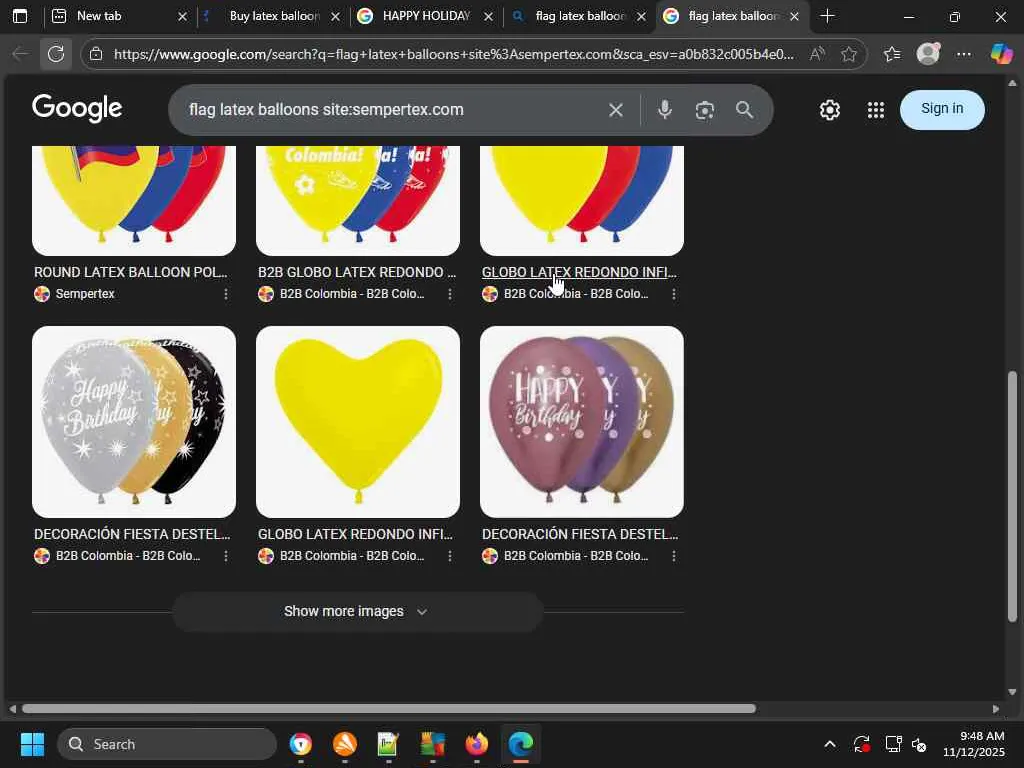The width and height of the screenshot is (1024, 768).
Task: Open B2B GLOBO LATEX REDONDO link
Action: coord(357,272)
